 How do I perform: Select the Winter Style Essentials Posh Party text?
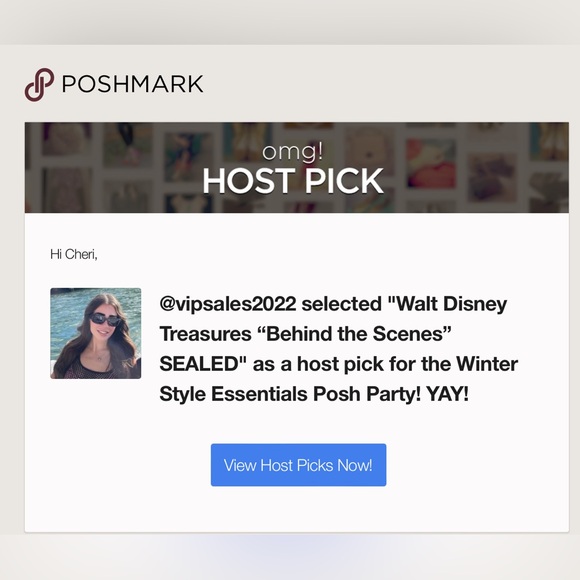click(x=338, y=379)
